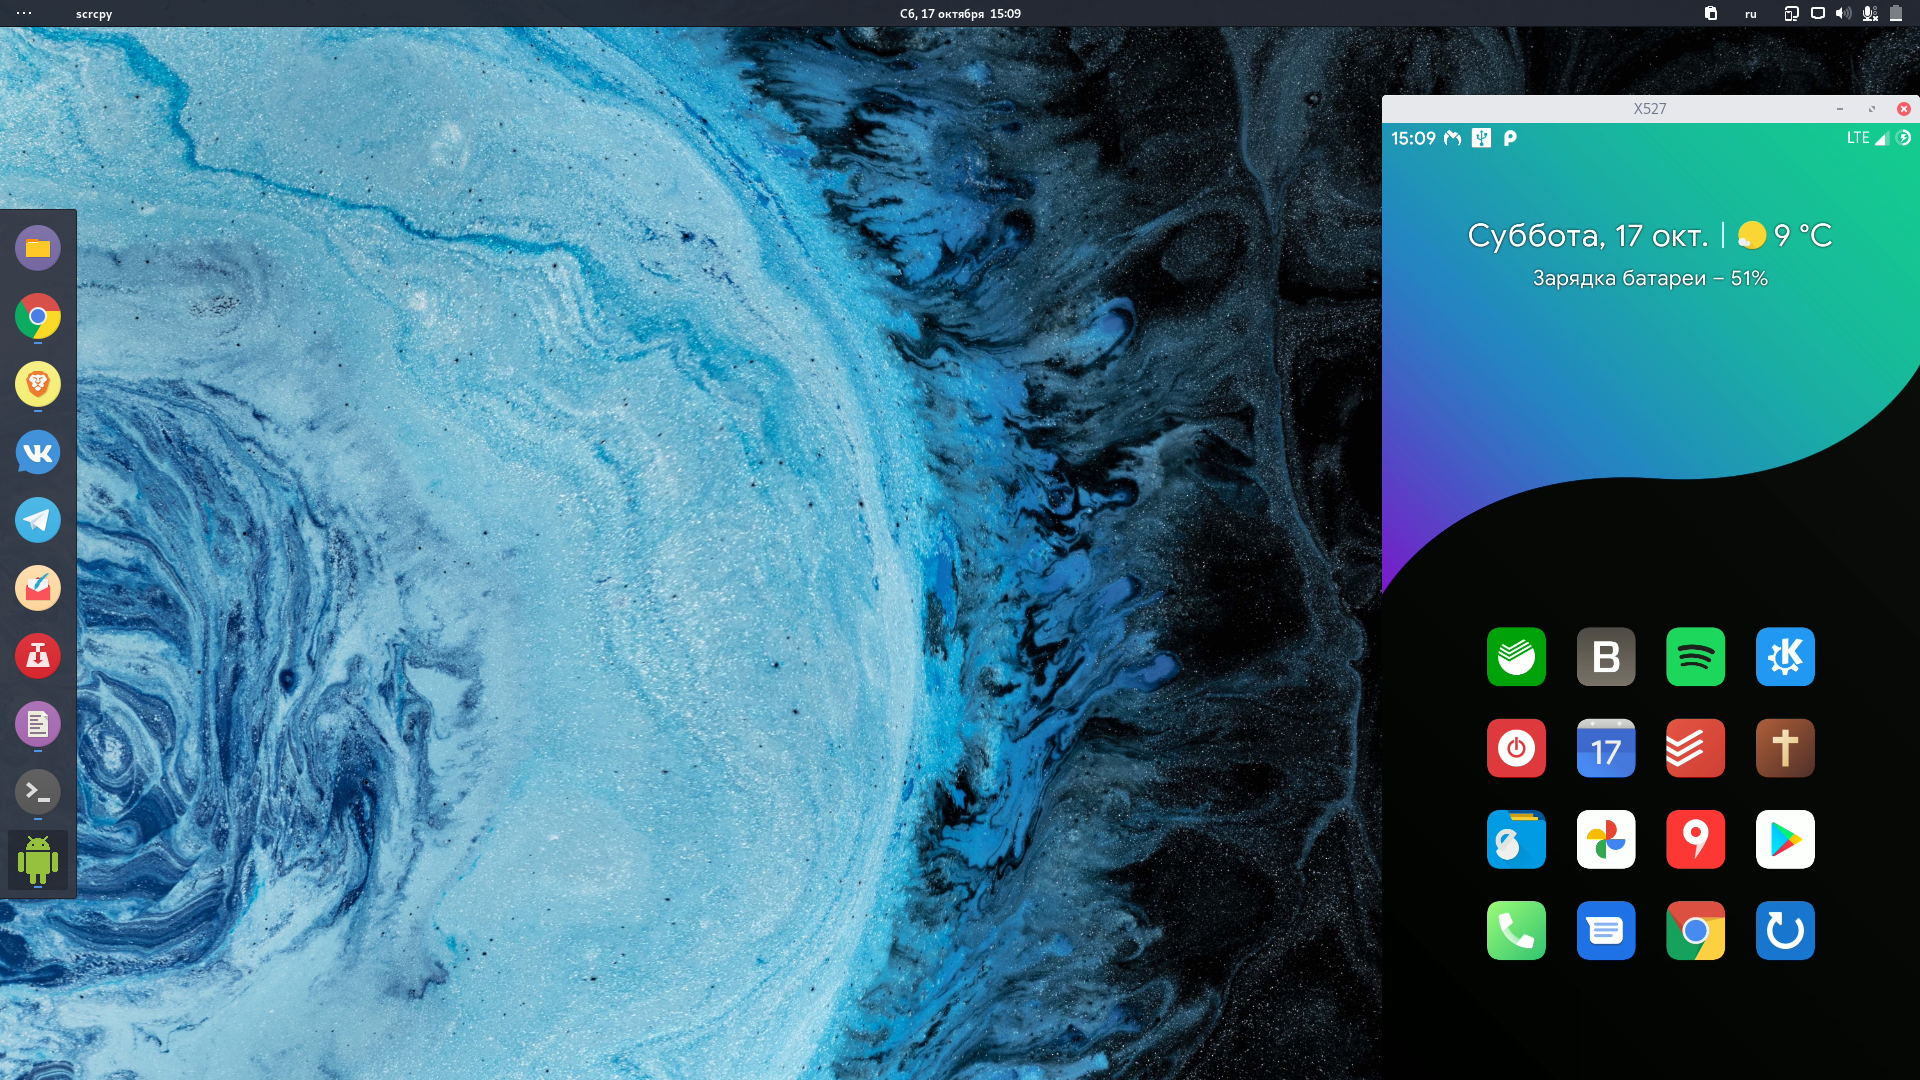Screen dimensions: 1920x1080
Task: Maximize the X527 scrcpy window
Action: (x=1872, y=108)
